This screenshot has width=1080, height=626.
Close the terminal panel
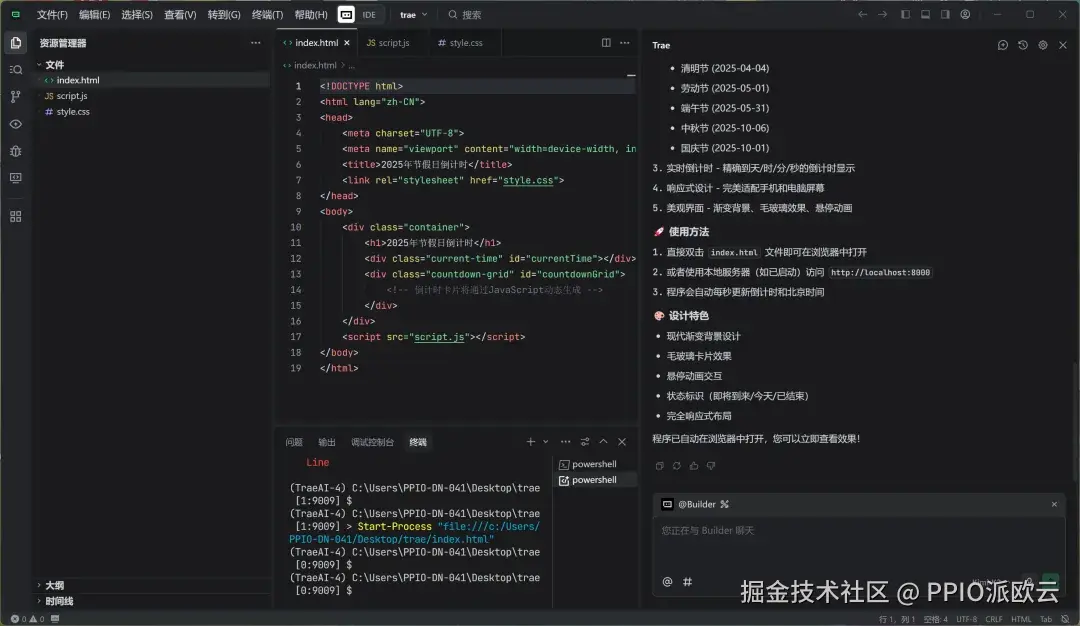[622, 441]
